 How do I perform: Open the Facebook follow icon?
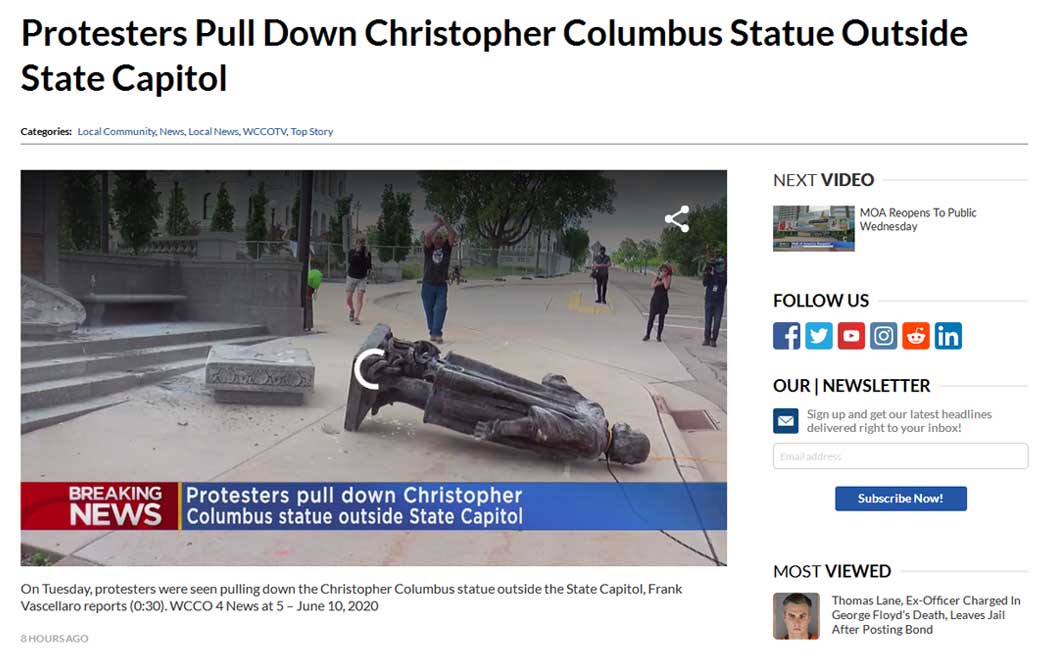(786, 335)
